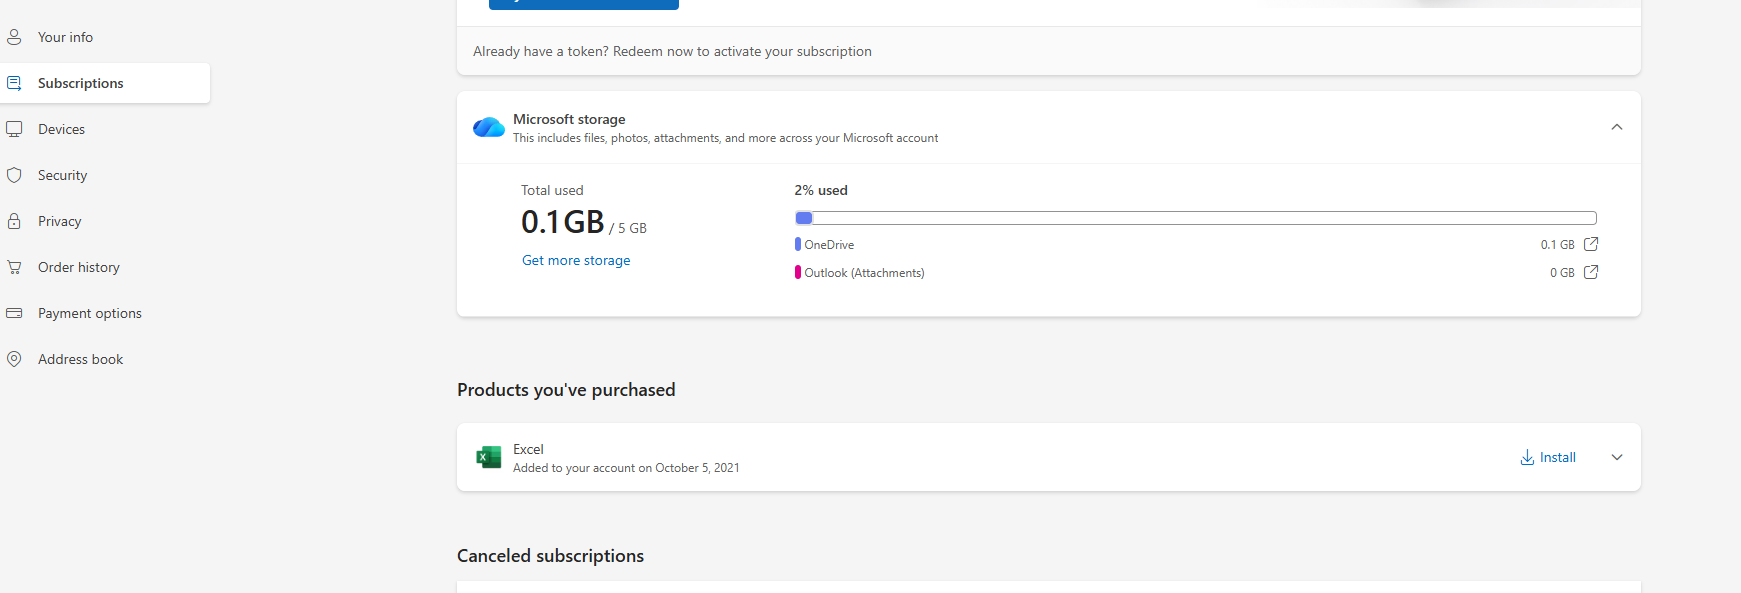Open Payment options
The image size is (1741, 593).
[89, 313]
